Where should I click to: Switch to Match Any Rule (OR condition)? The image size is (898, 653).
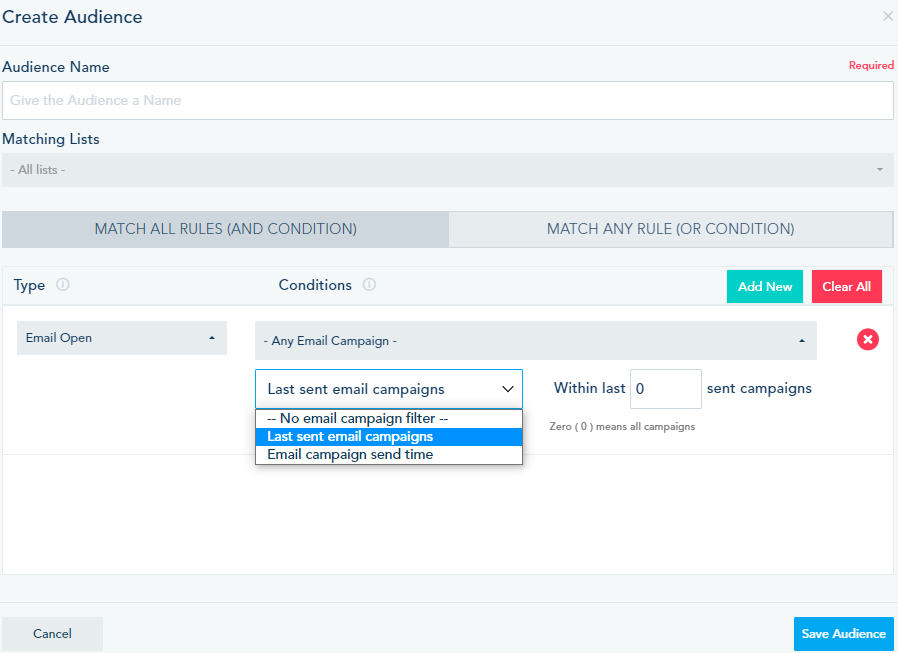670,229
